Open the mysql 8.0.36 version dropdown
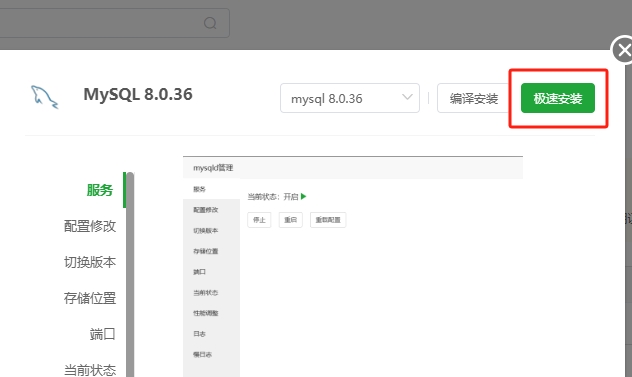The image size is (632, 377). pos(350,98)
